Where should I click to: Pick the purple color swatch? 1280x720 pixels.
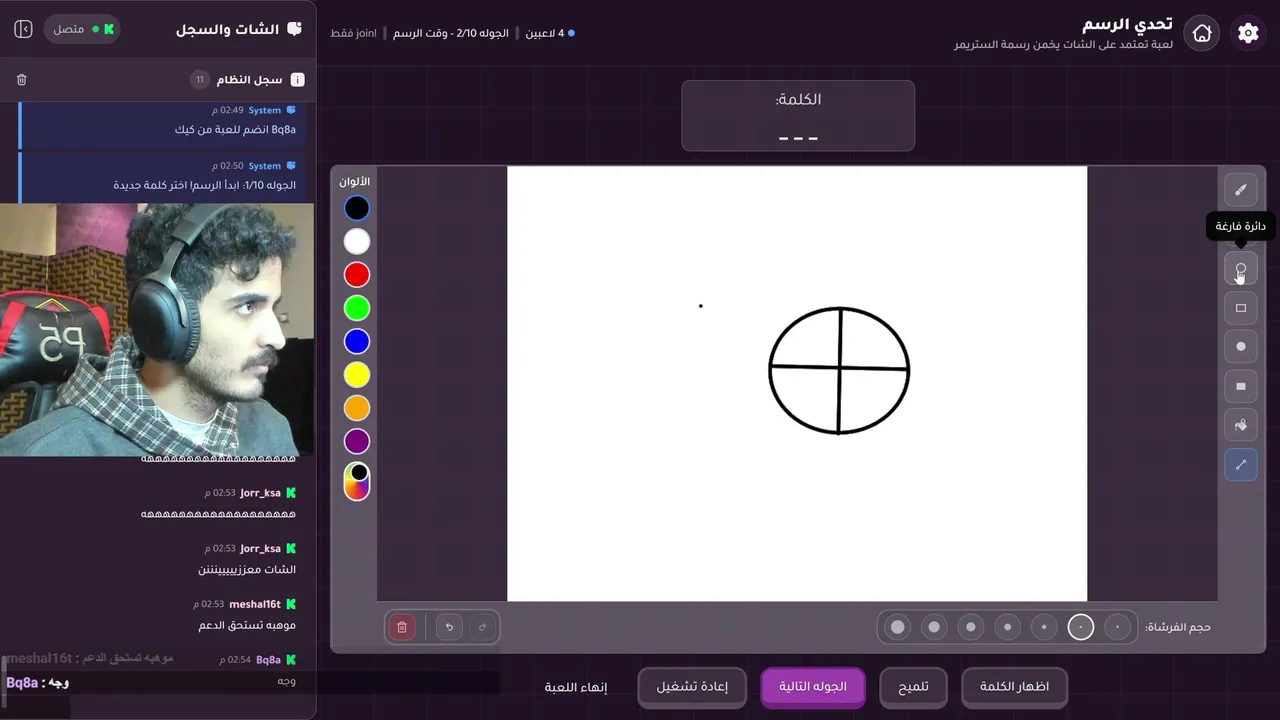357,441
